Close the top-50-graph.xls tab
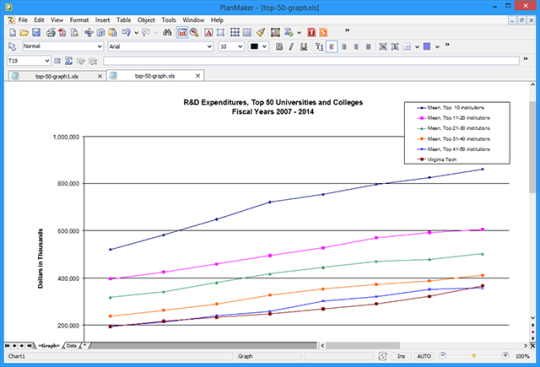This screenshot has height=367, width=540. (x=198, y=76)
